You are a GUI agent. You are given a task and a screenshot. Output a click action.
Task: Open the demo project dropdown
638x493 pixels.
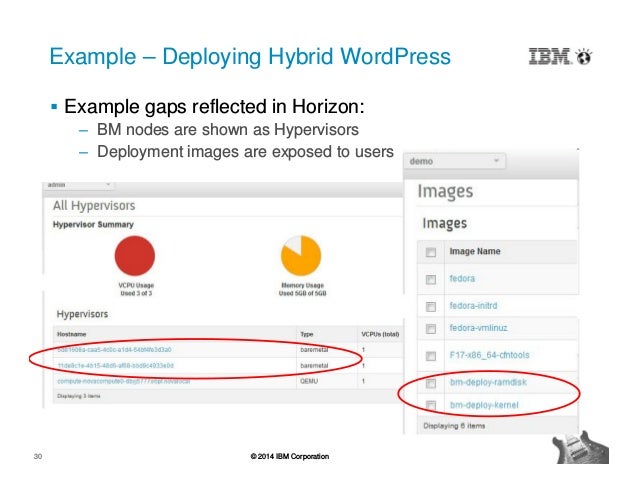pyautogui.click(x=454, y=161)
